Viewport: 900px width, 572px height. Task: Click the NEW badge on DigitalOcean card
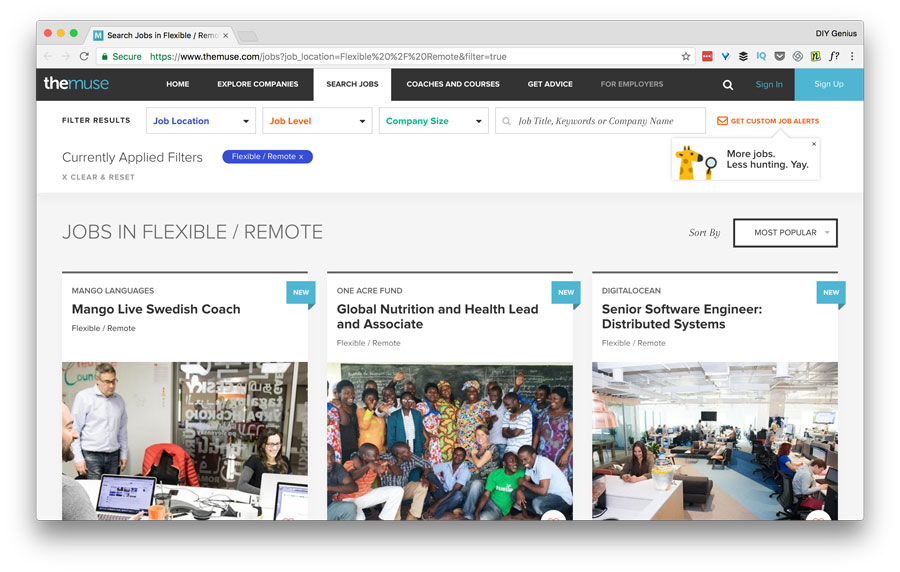tap(831, 293)
